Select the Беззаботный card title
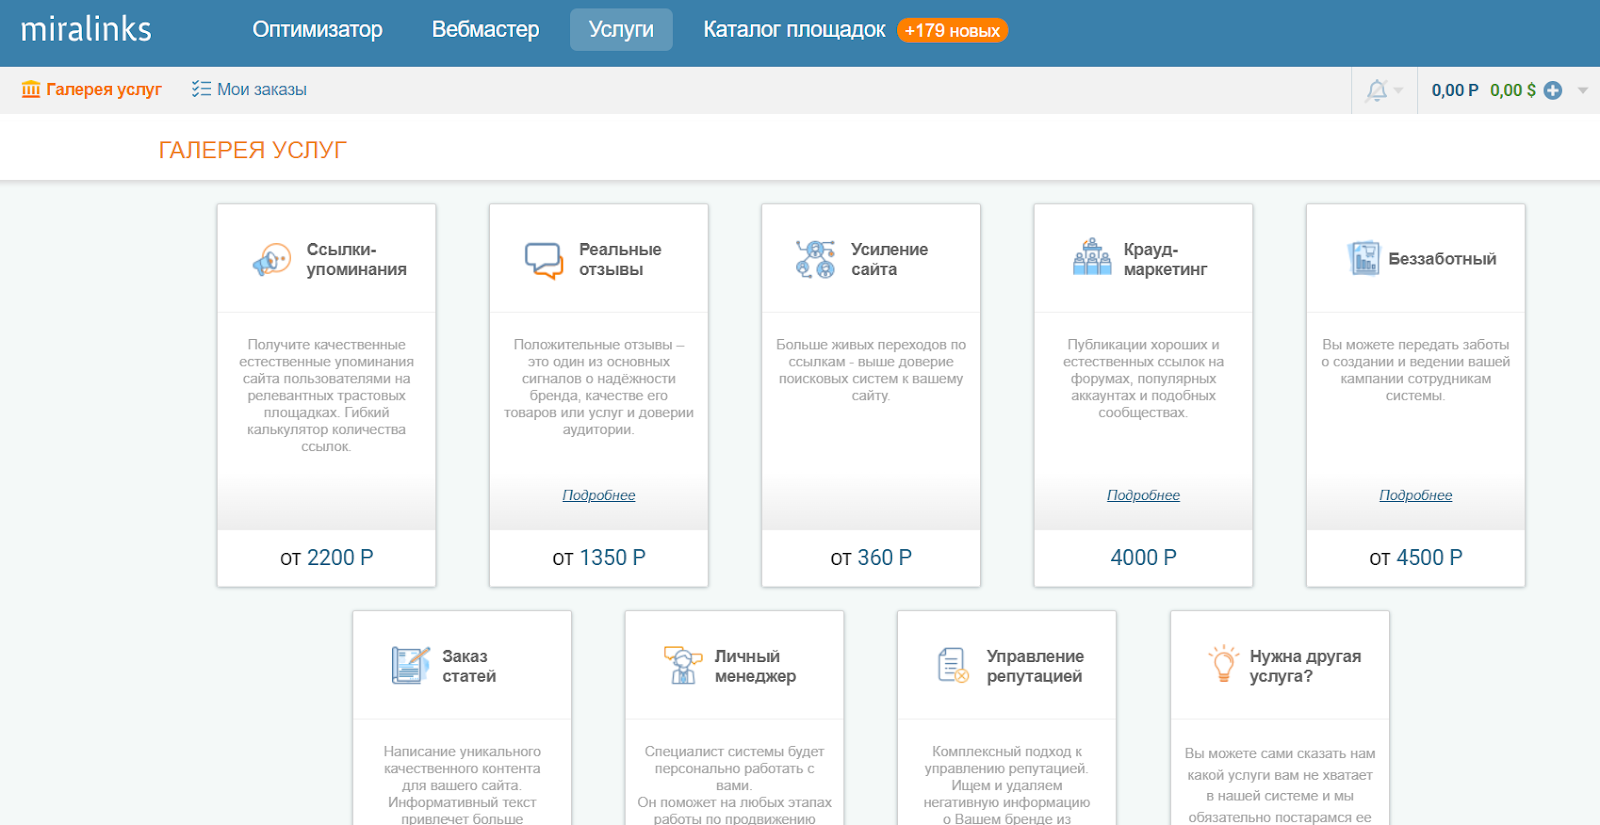This screenshot has width=1600, height=825. pos(1442,259)
